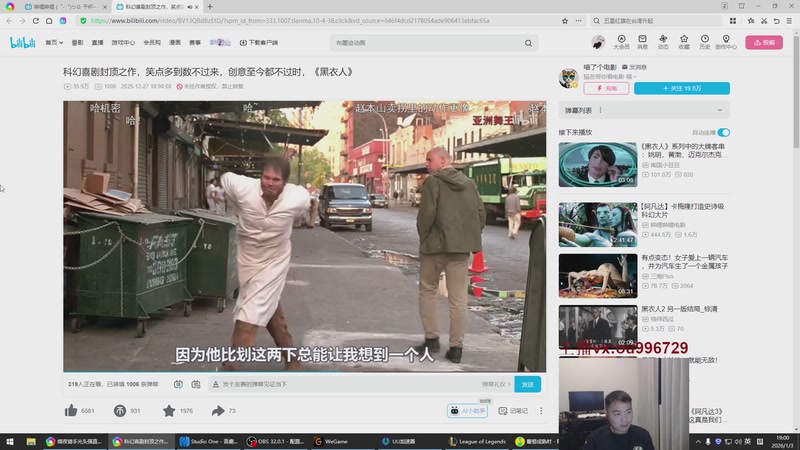800x450 pixels.
Task: Open the browser screenshot scissors icon
Action: 764,21
